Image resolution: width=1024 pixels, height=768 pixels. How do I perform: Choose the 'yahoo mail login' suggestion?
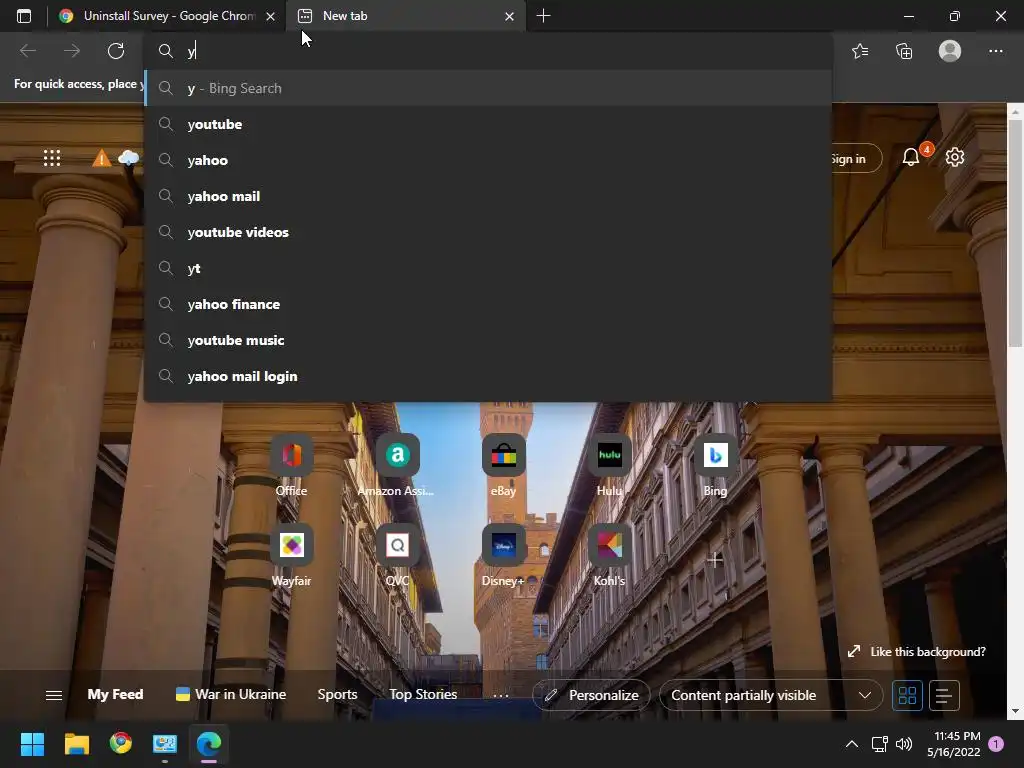point(488,376)
